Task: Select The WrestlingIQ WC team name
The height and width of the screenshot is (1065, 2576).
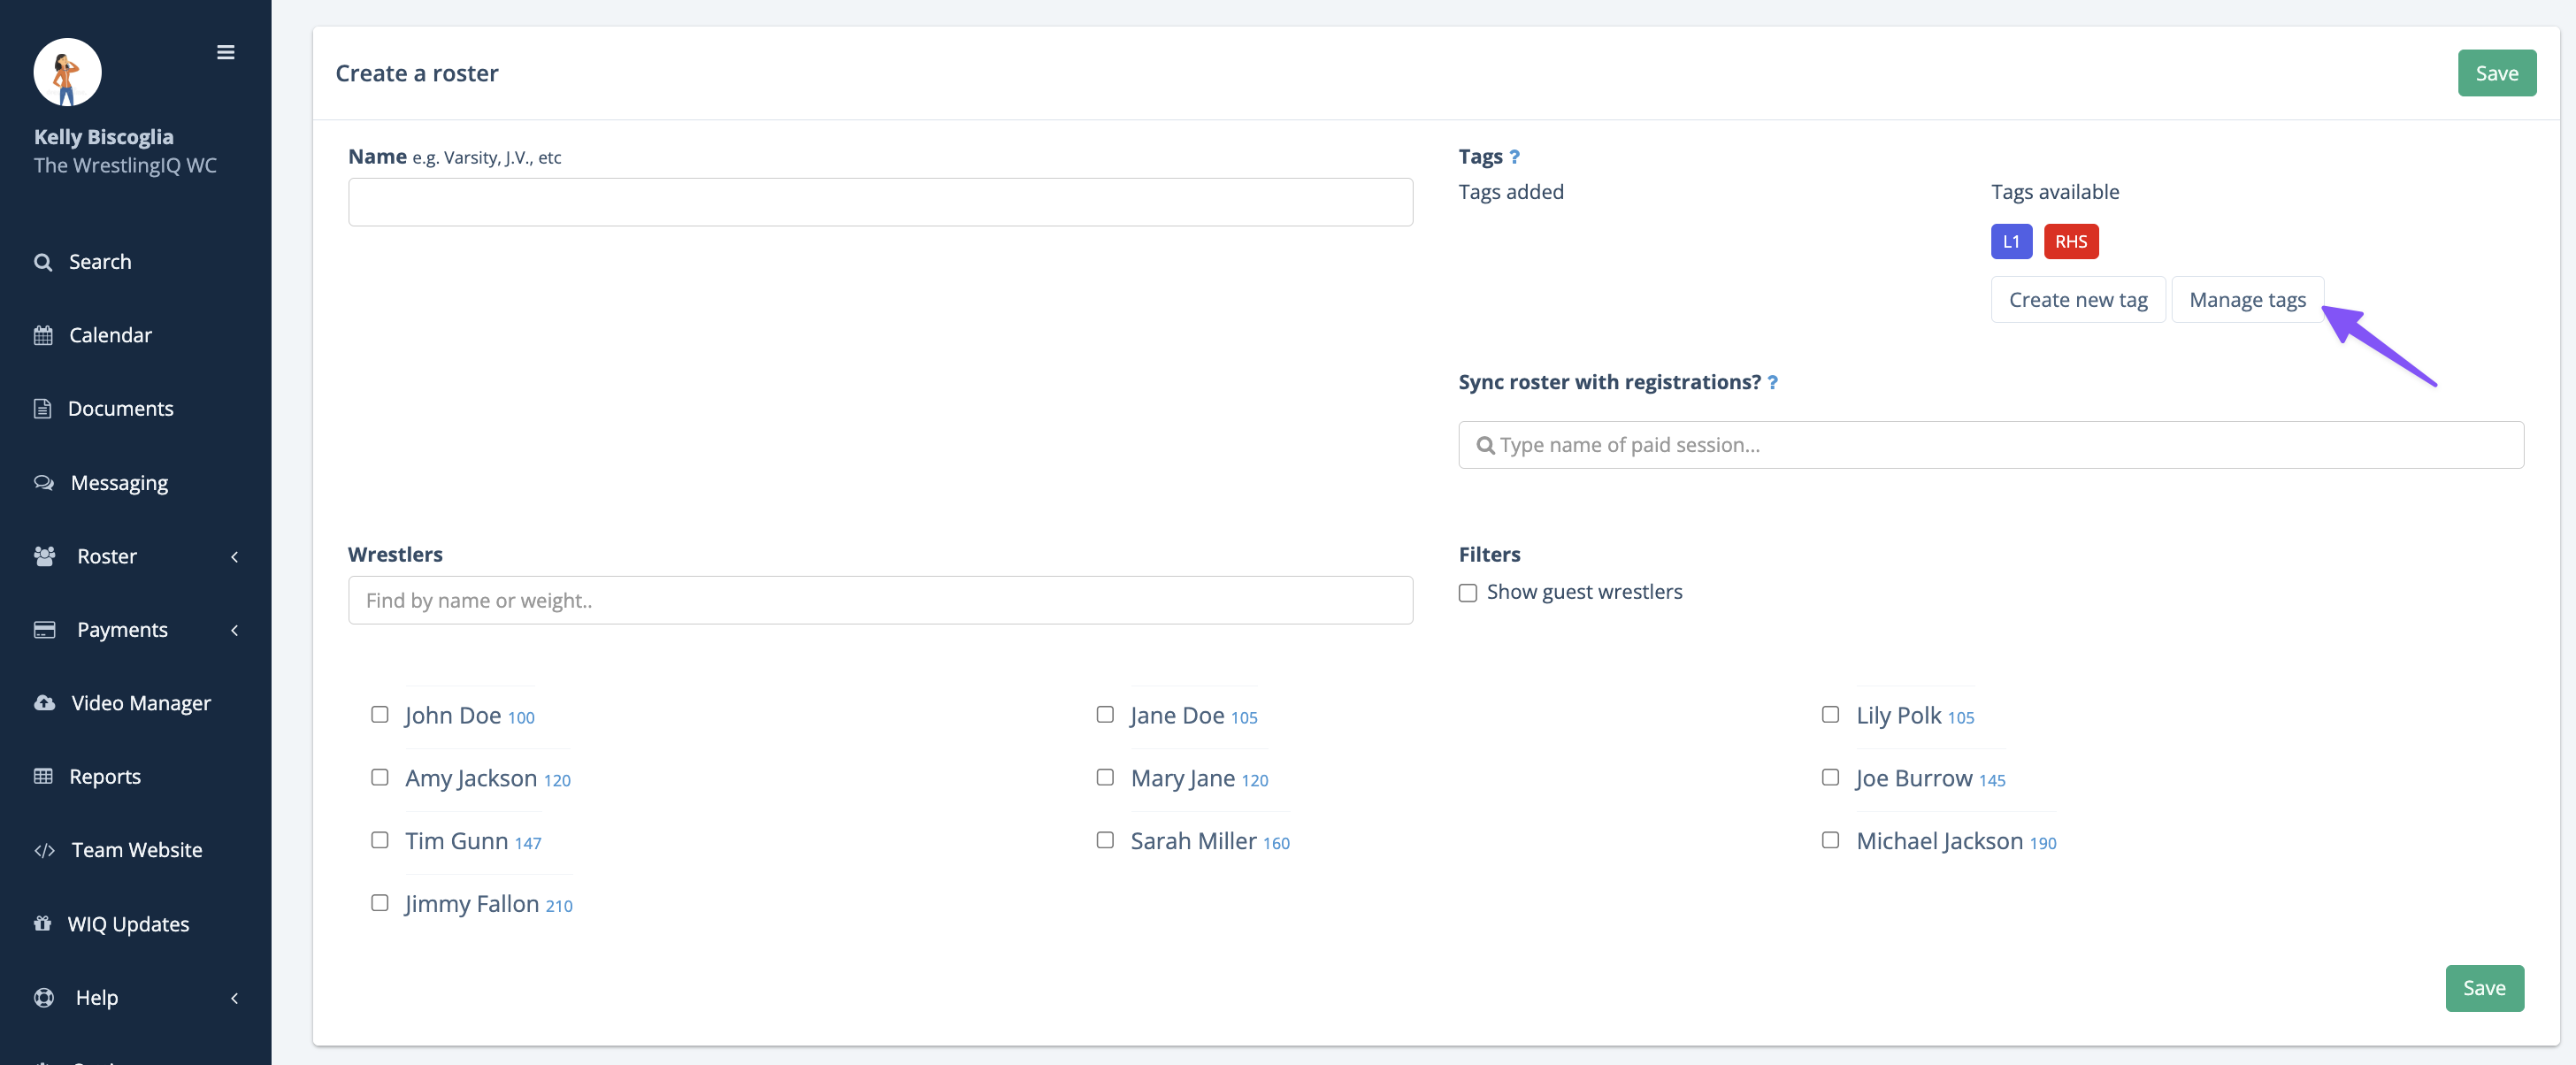Action: 125,166
